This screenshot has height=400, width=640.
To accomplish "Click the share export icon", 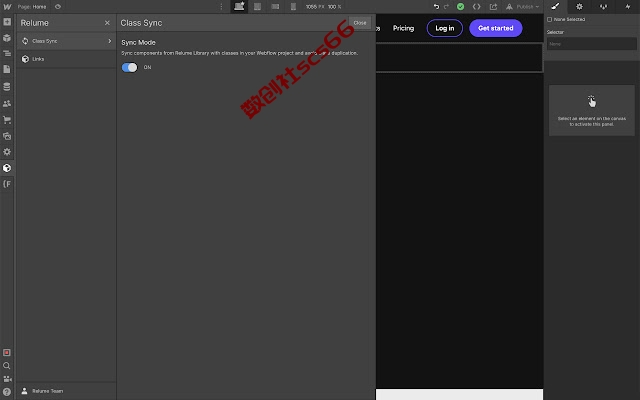I will point(493,7).
